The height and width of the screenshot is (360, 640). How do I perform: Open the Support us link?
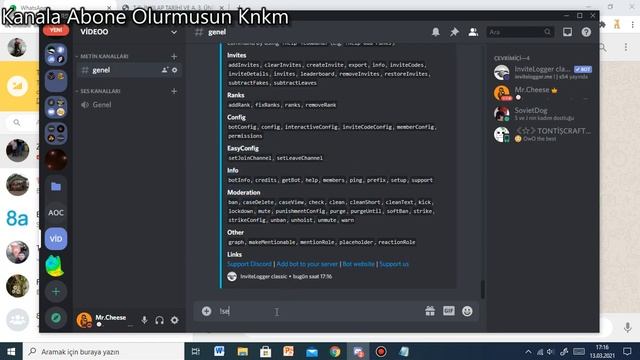(x=394, y=264)
